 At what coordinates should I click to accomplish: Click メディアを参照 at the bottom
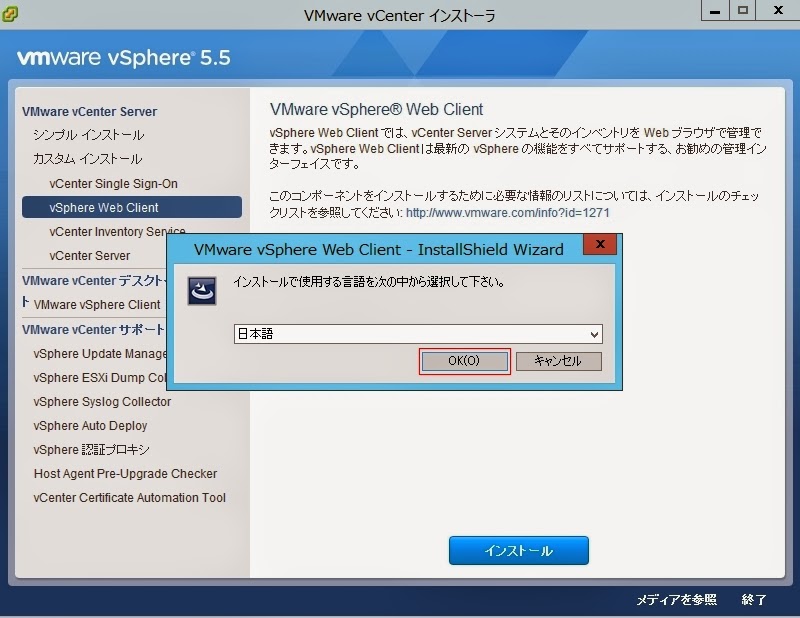[677, 600]
